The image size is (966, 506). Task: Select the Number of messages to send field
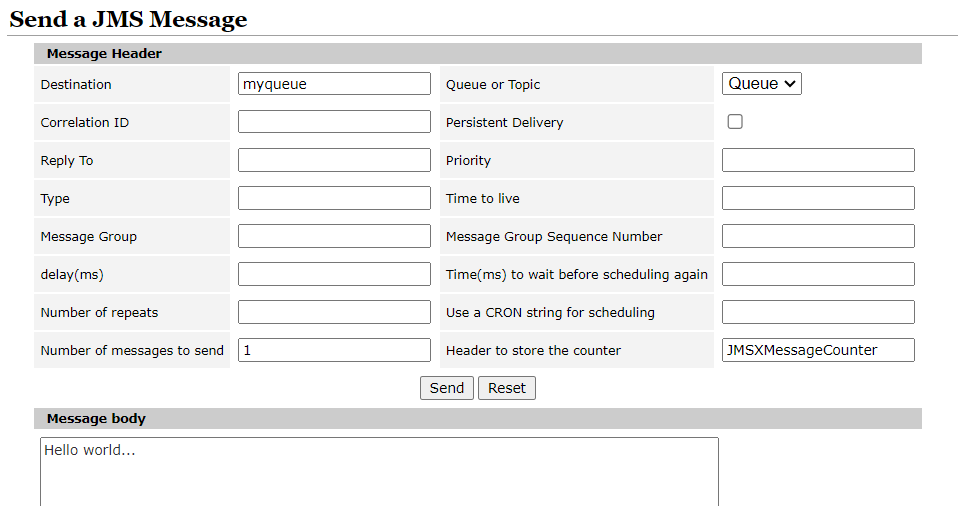point(334,350)
